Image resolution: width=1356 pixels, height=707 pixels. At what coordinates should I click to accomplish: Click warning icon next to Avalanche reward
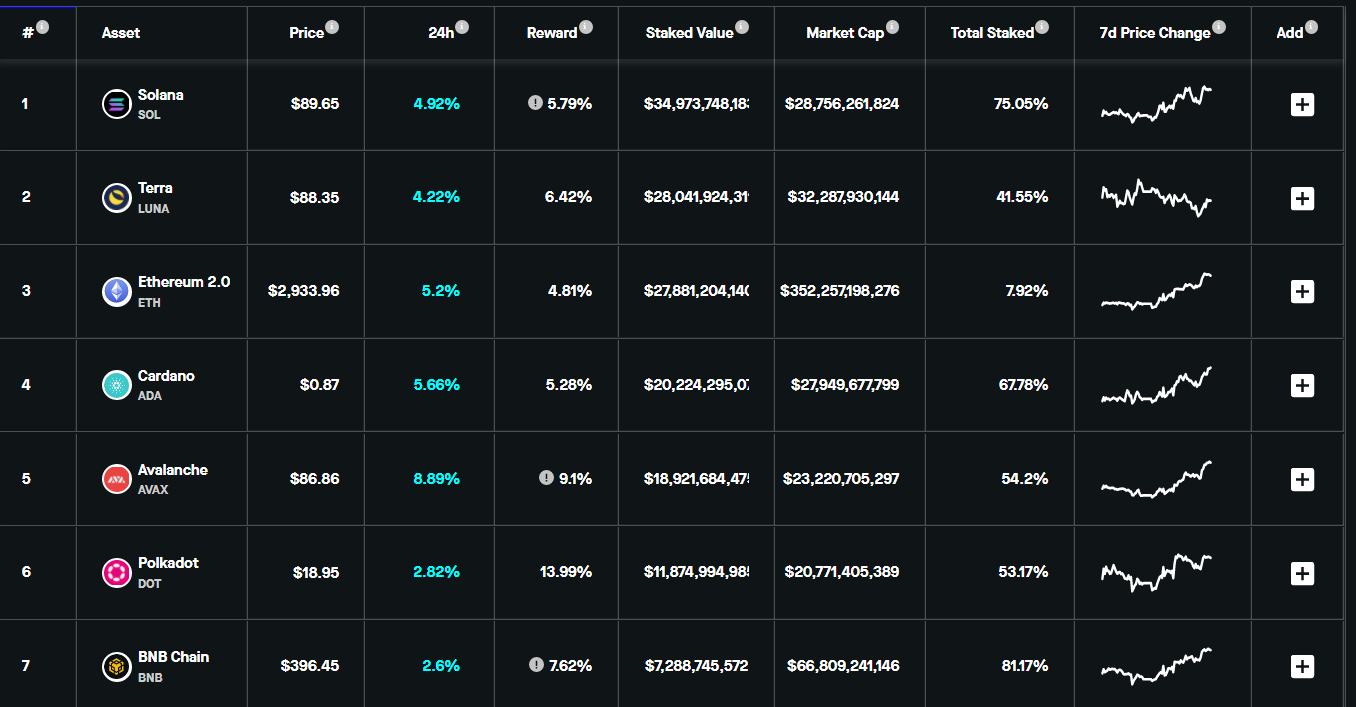[546, 478]
